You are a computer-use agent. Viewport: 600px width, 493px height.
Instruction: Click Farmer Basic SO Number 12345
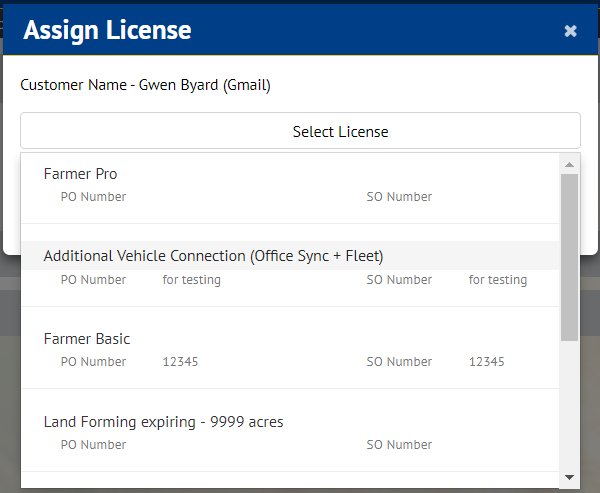(487, 362)
